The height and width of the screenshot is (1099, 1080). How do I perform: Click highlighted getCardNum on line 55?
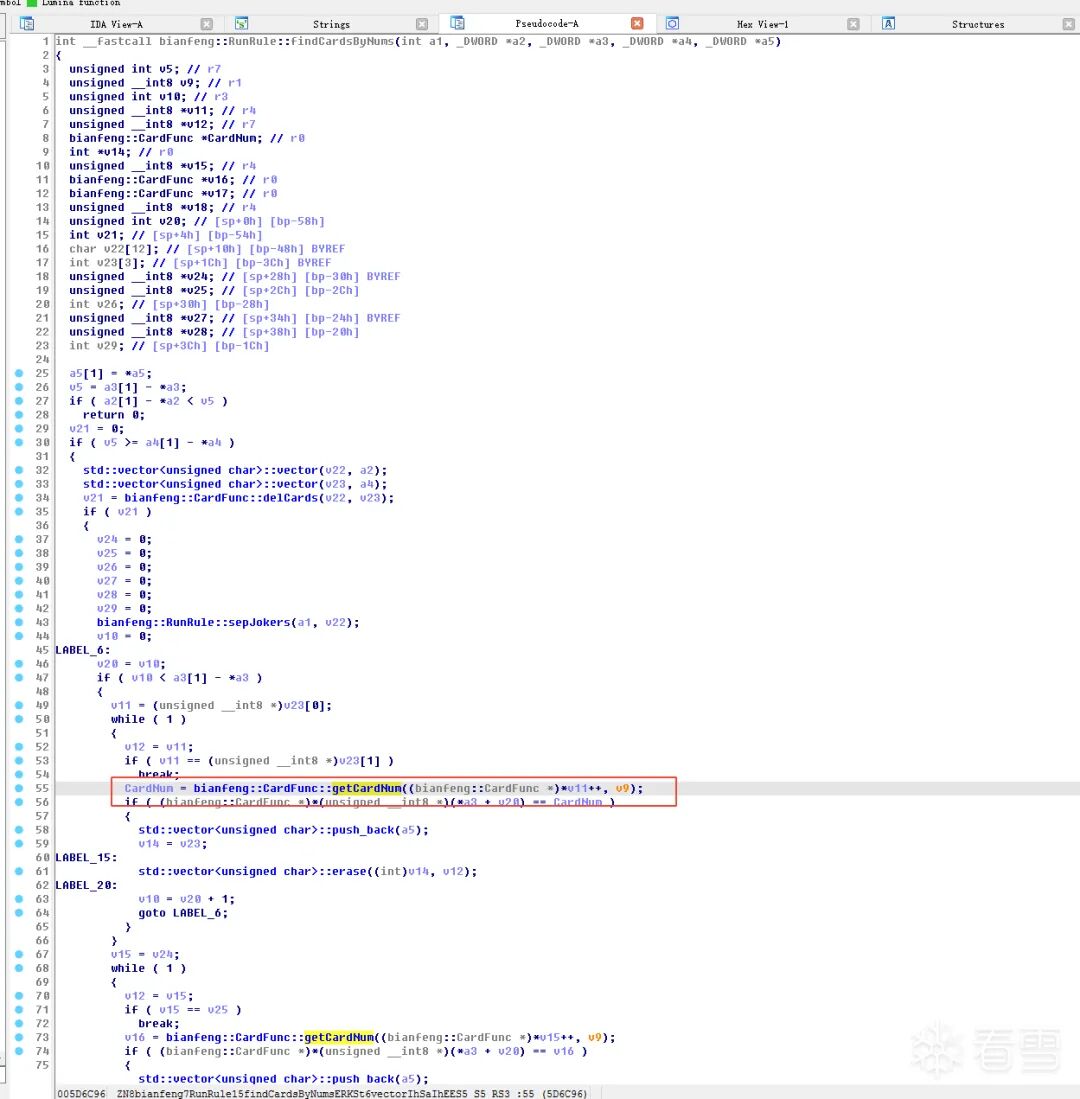[x=366, y=788]
